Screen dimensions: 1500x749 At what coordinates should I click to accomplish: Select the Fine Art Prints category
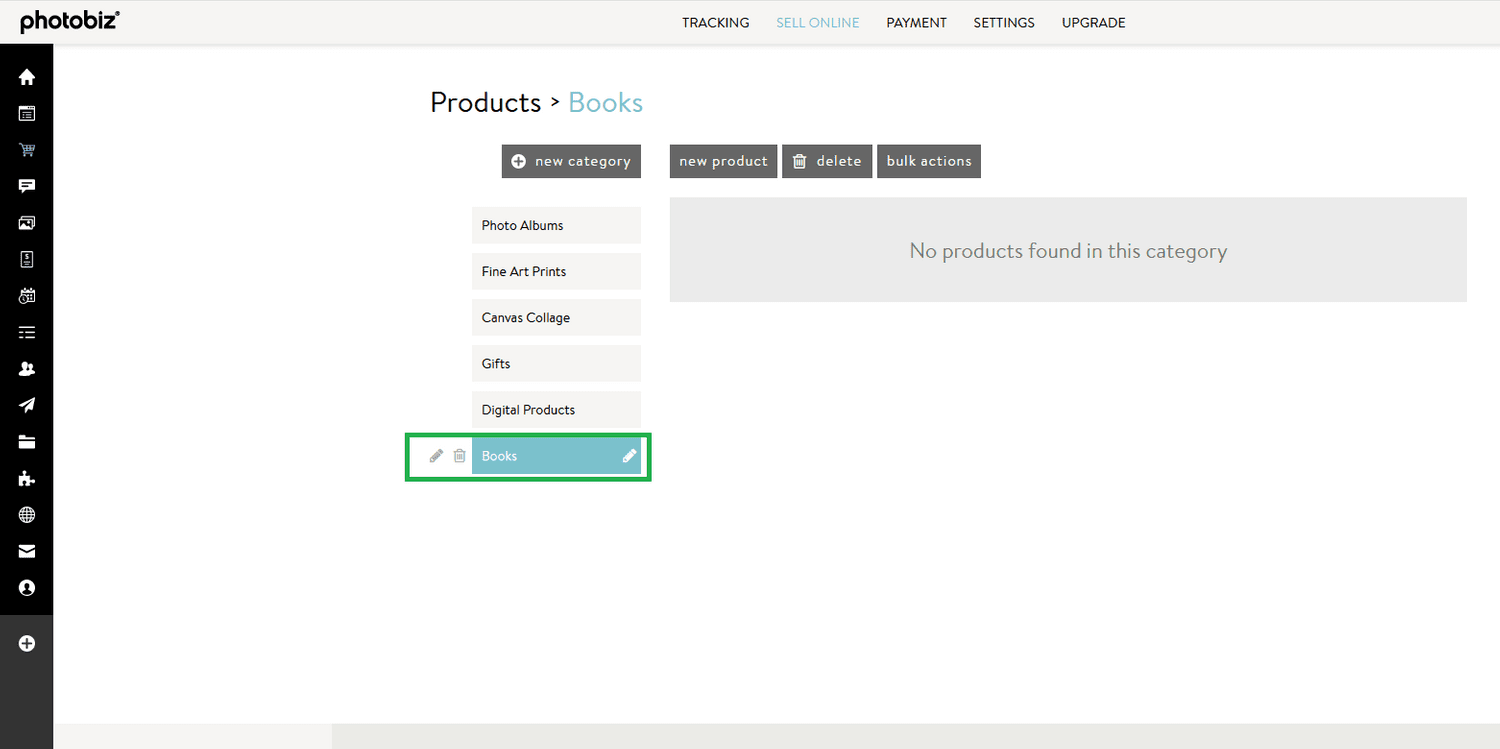pyautogui.click(x=556, y=271)
